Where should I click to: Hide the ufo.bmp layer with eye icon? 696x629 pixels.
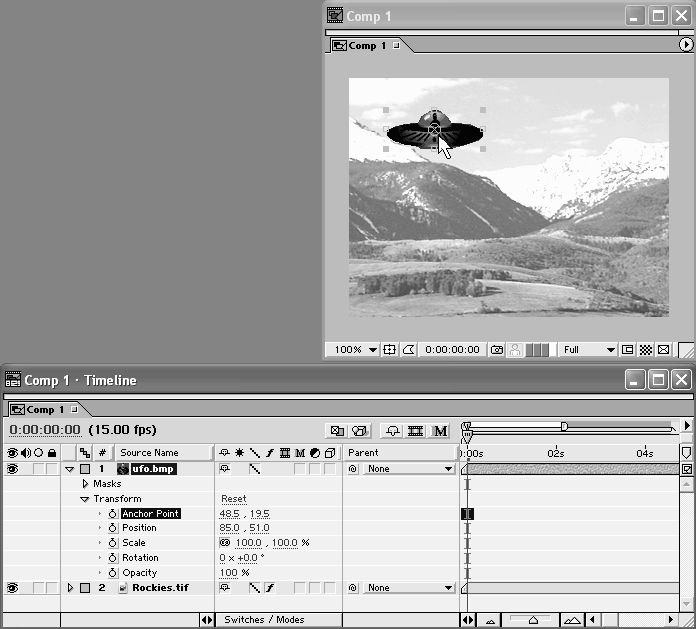pyautogui.click(x=13, y=468)
